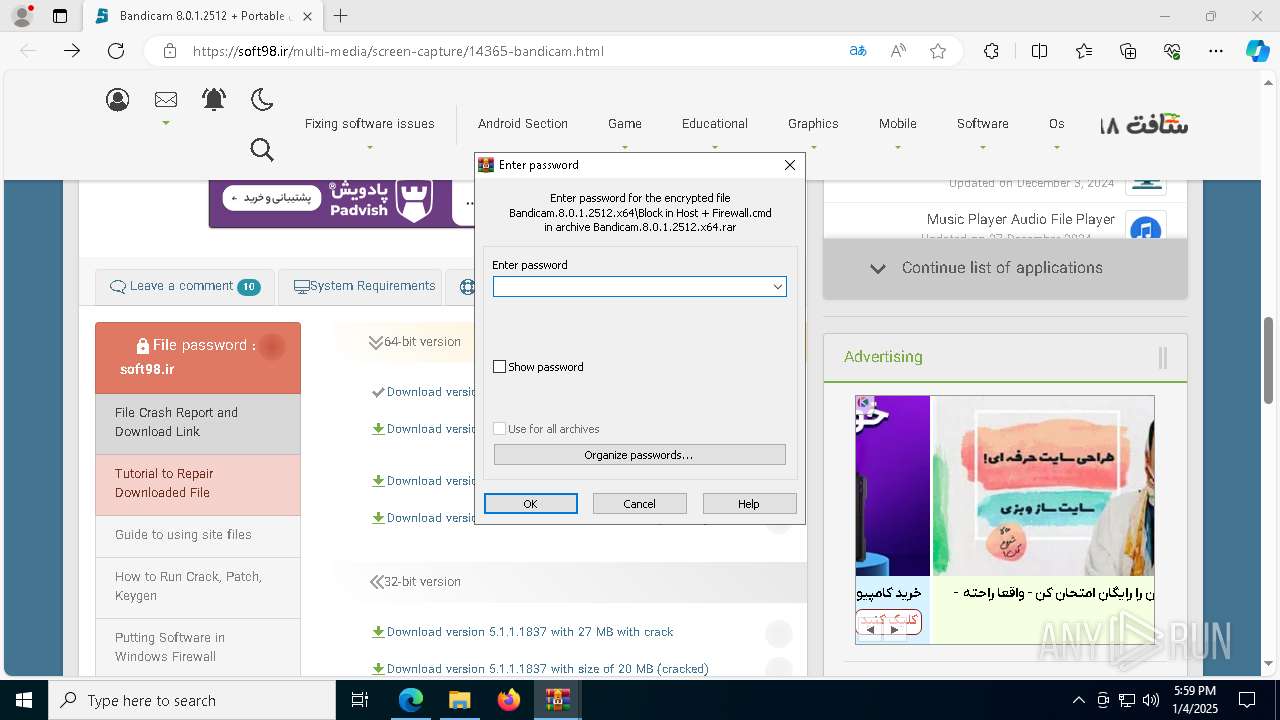Click the address bar URL
The width and height of the screenshot is (1280, 720).
coord(398,51)
